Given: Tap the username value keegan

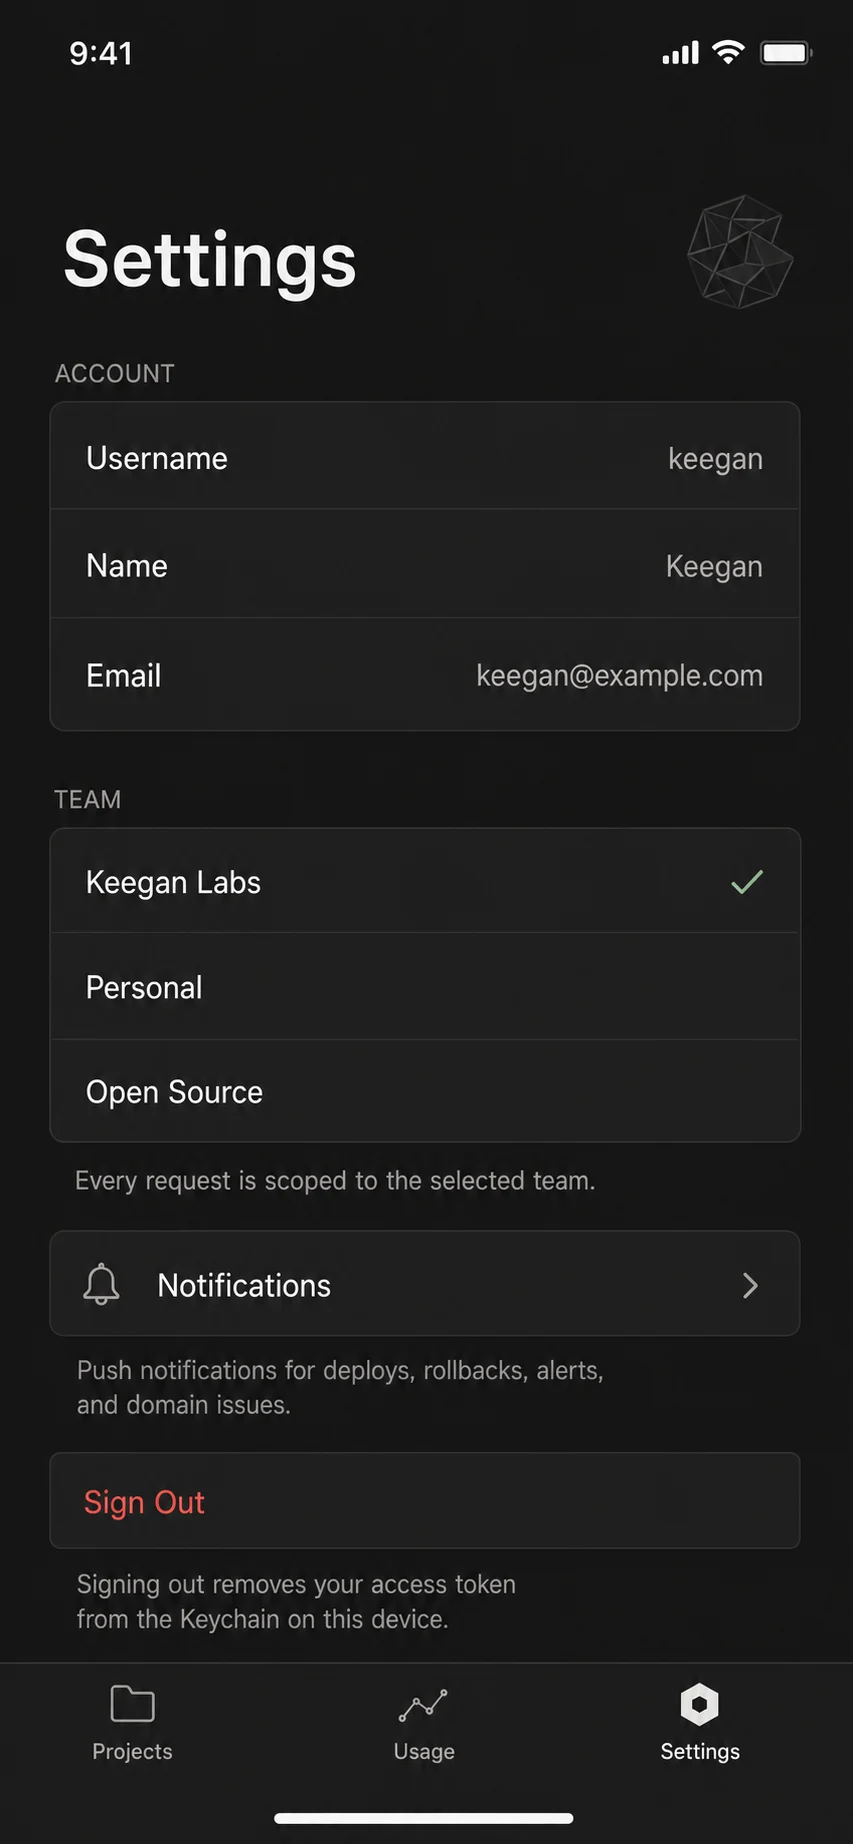Looking at the screenshot, I should point(715,460).
